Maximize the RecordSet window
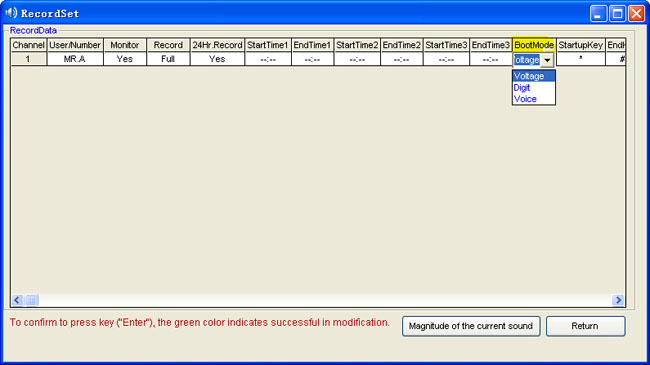The height and width of the screenshot is (365, 650). pos(617,14)
